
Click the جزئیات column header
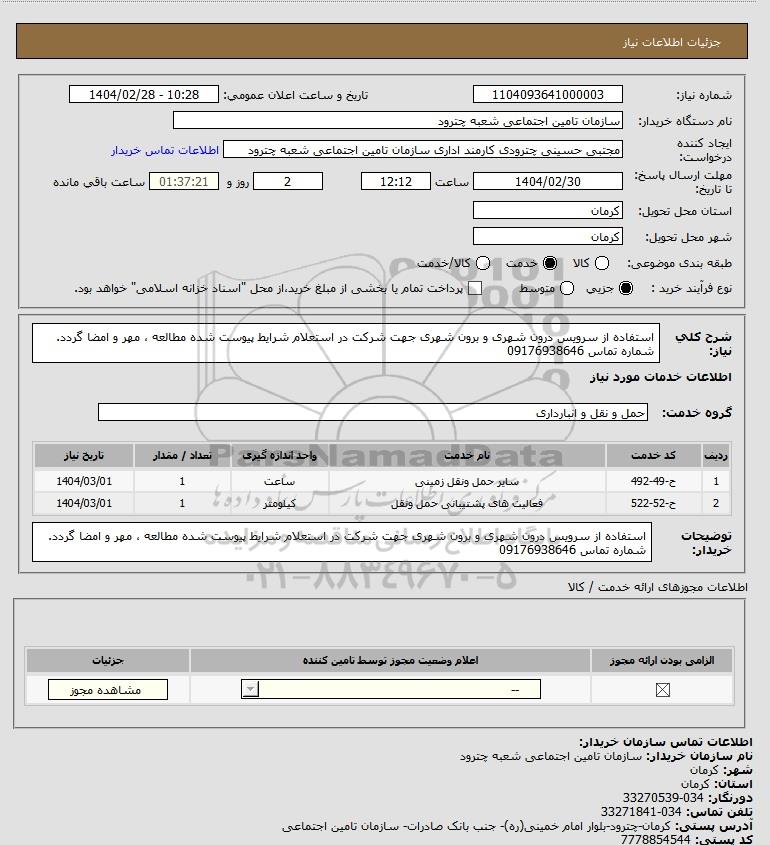(x=108, y=660)
